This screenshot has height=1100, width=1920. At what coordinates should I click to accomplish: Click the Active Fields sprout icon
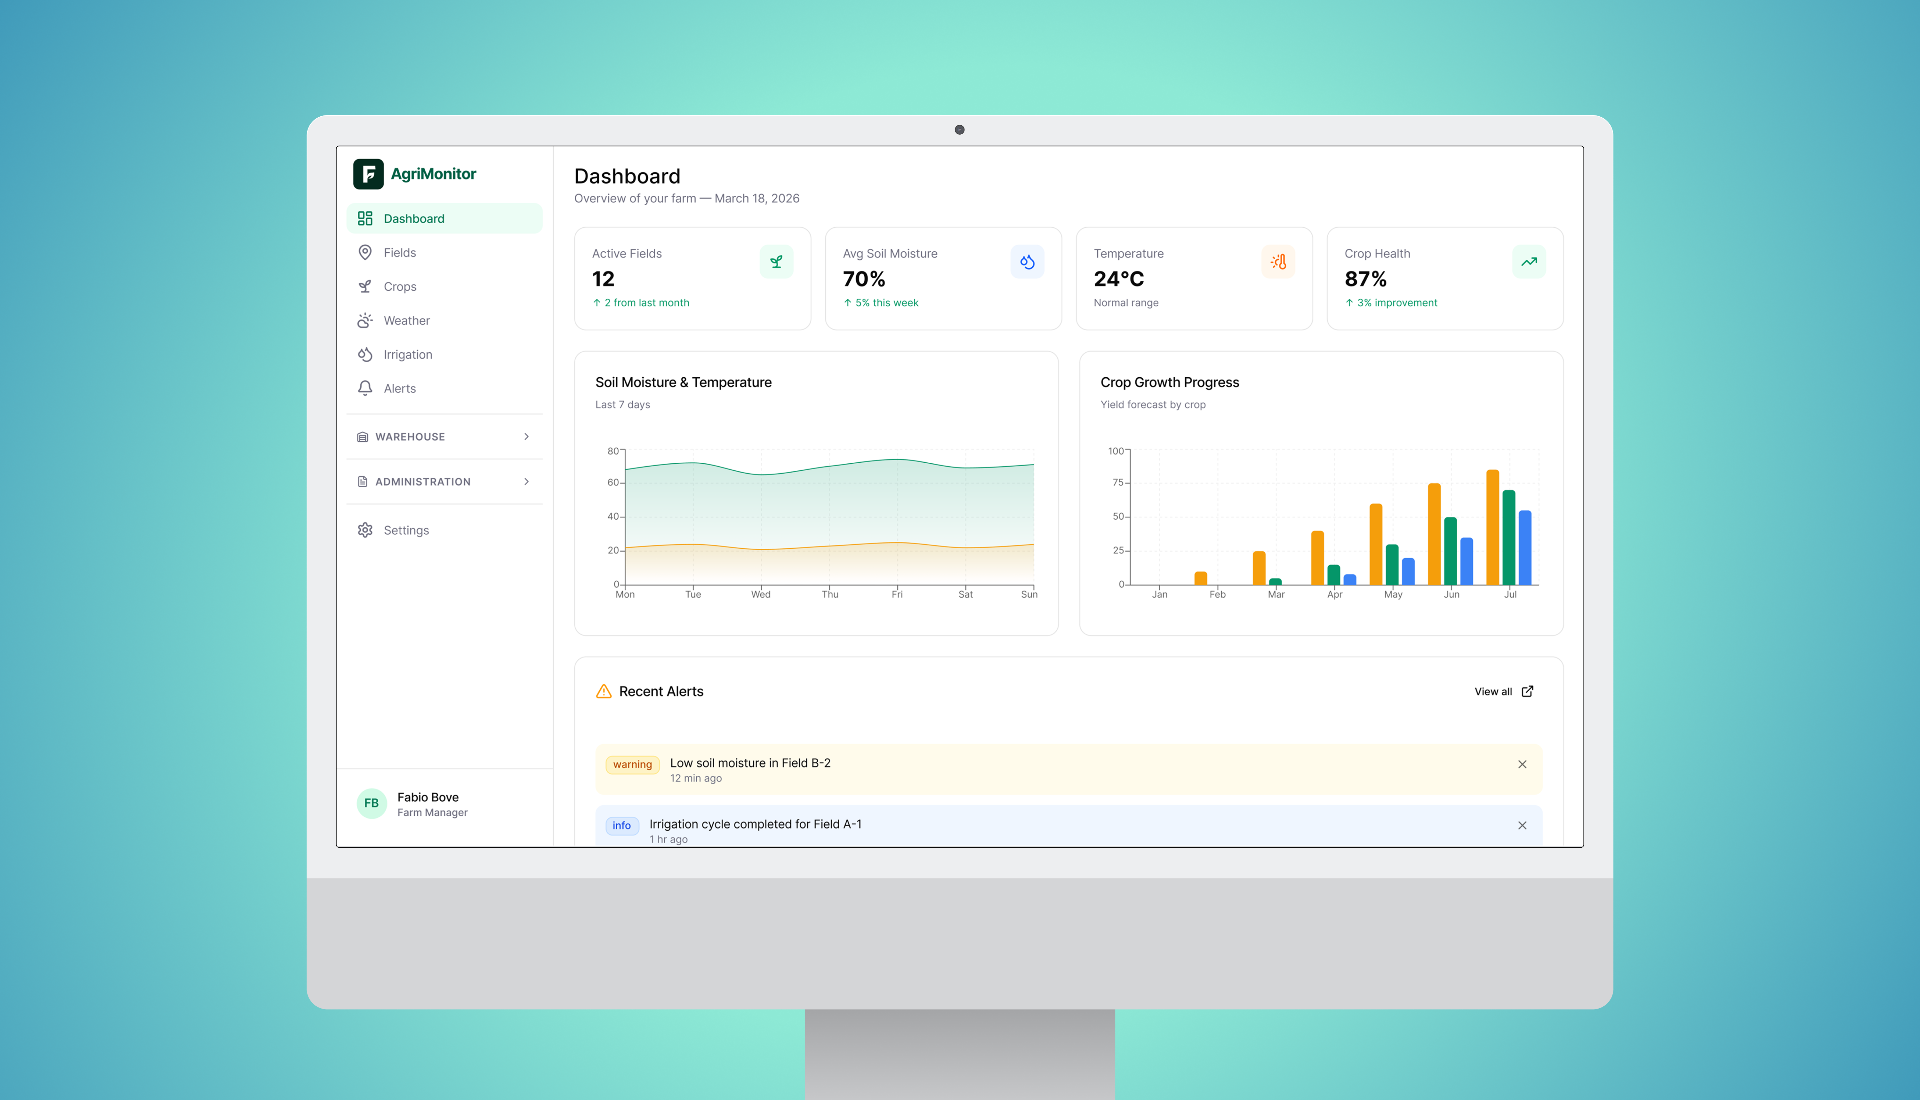[x=777, y=262]
